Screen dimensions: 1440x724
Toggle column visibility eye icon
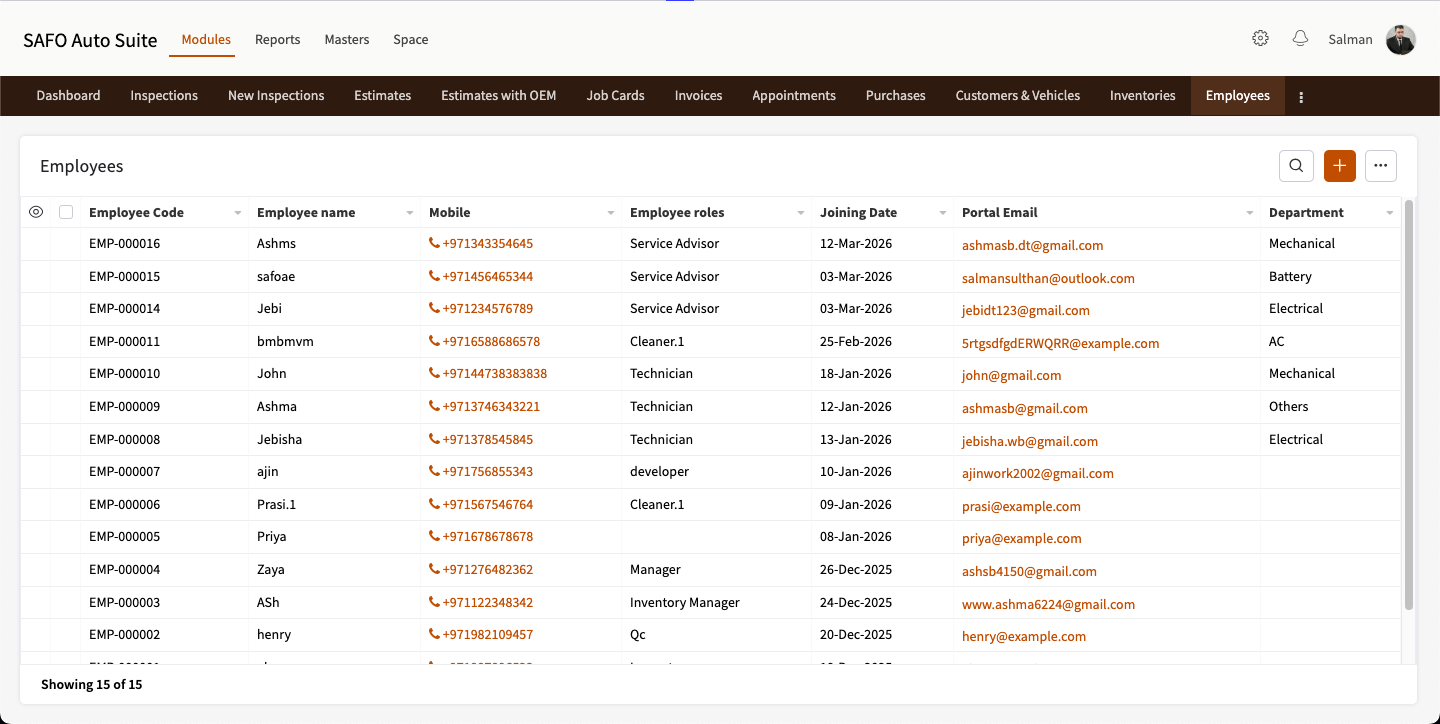[36, 212]
